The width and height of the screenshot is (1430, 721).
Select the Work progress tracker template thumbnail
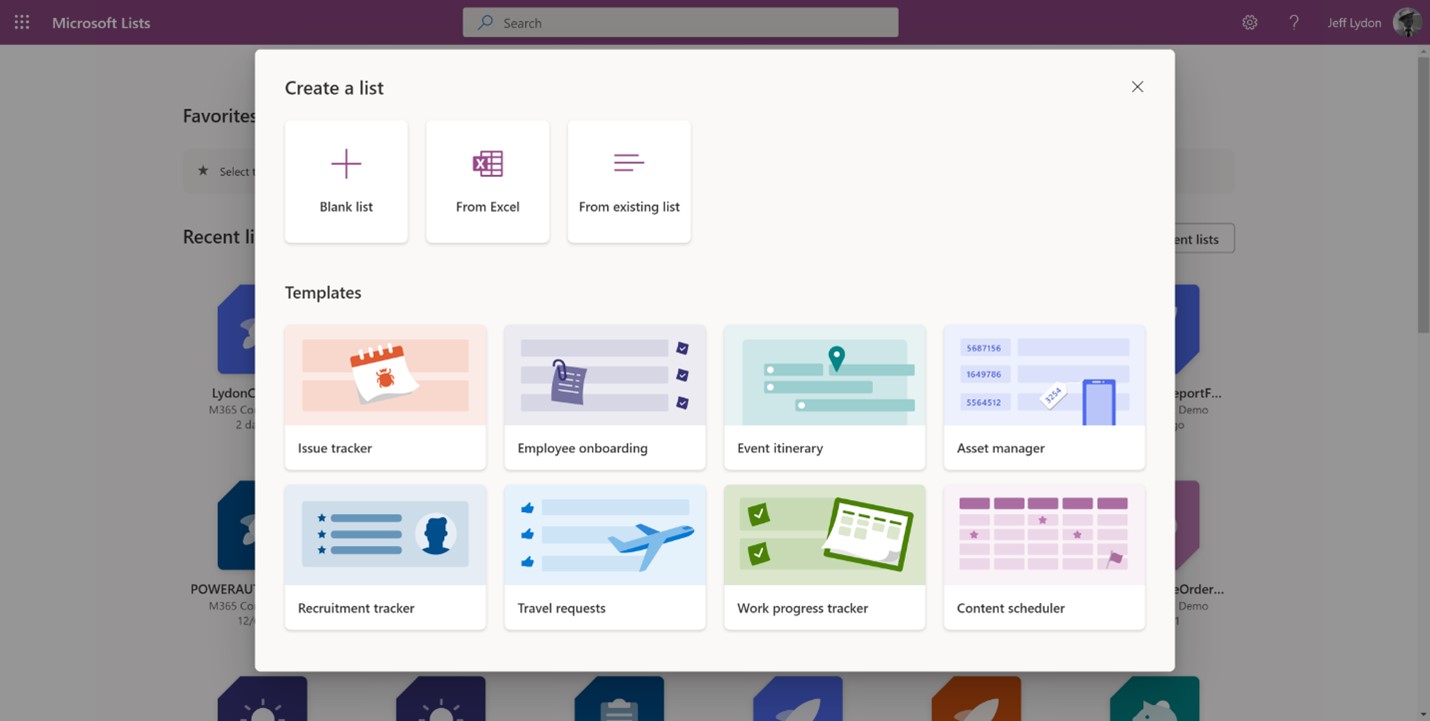coord(825,536)
